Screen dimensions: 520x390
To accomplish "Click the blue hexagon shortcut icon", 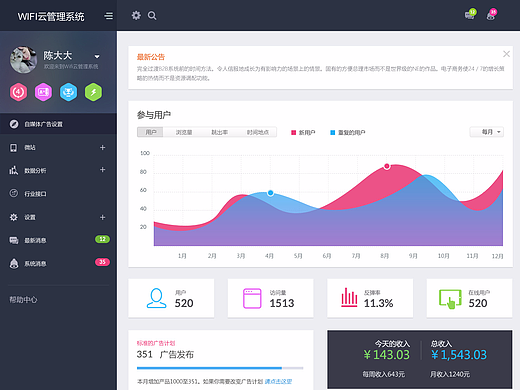I will 68,92.
